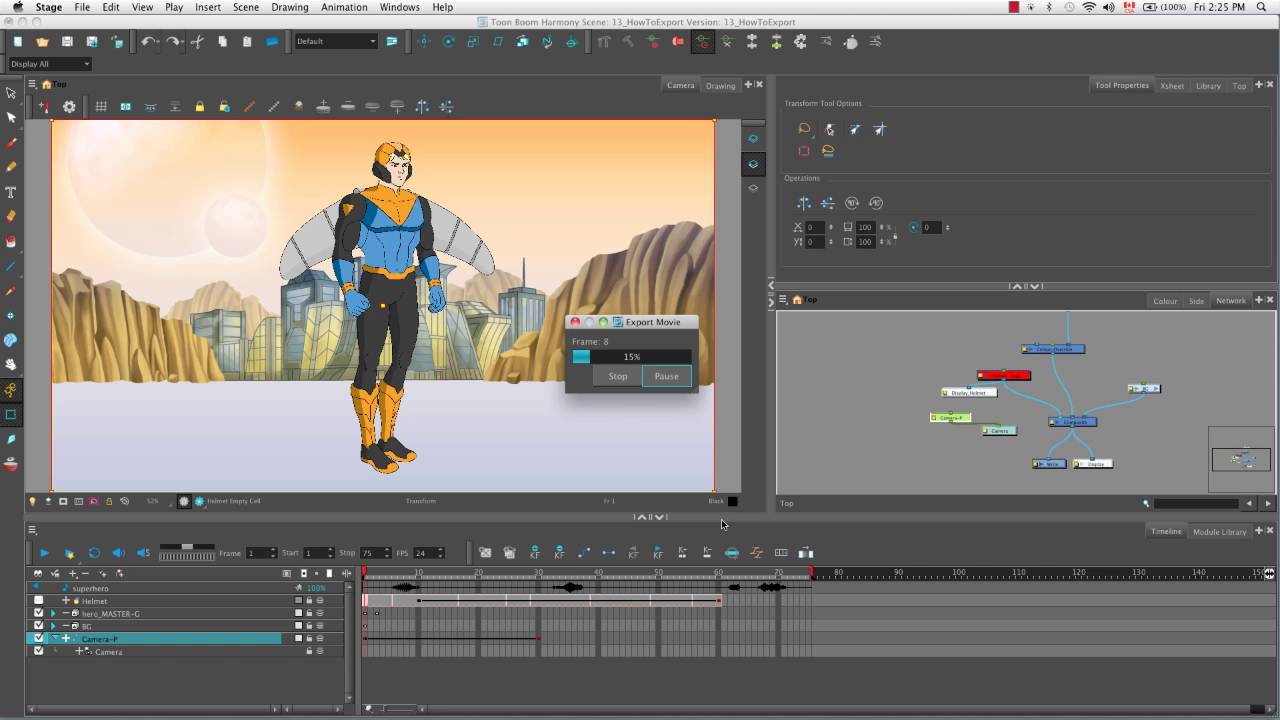The height and width of the screenshot is (720, 1280).
Task: Click the Flip Horizontal icon in Camera toolbar
Action: (x=422, y=106)
